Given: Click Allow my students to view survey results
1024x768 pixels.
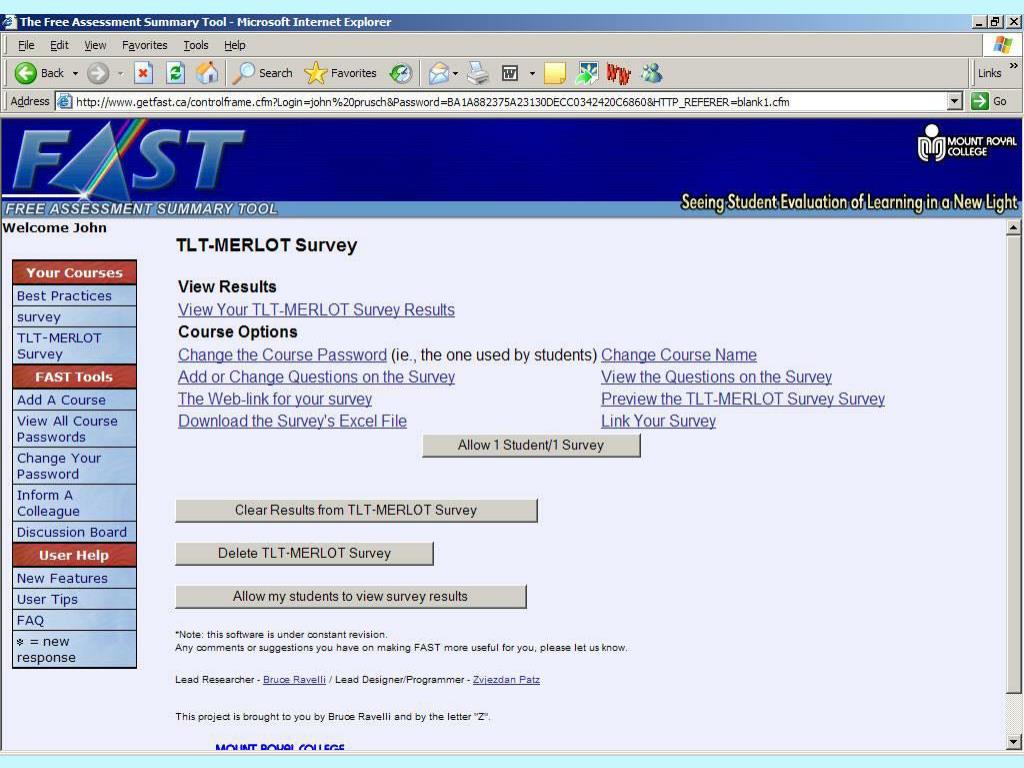Looking at the screenshot, I should [x=351, y=597].
